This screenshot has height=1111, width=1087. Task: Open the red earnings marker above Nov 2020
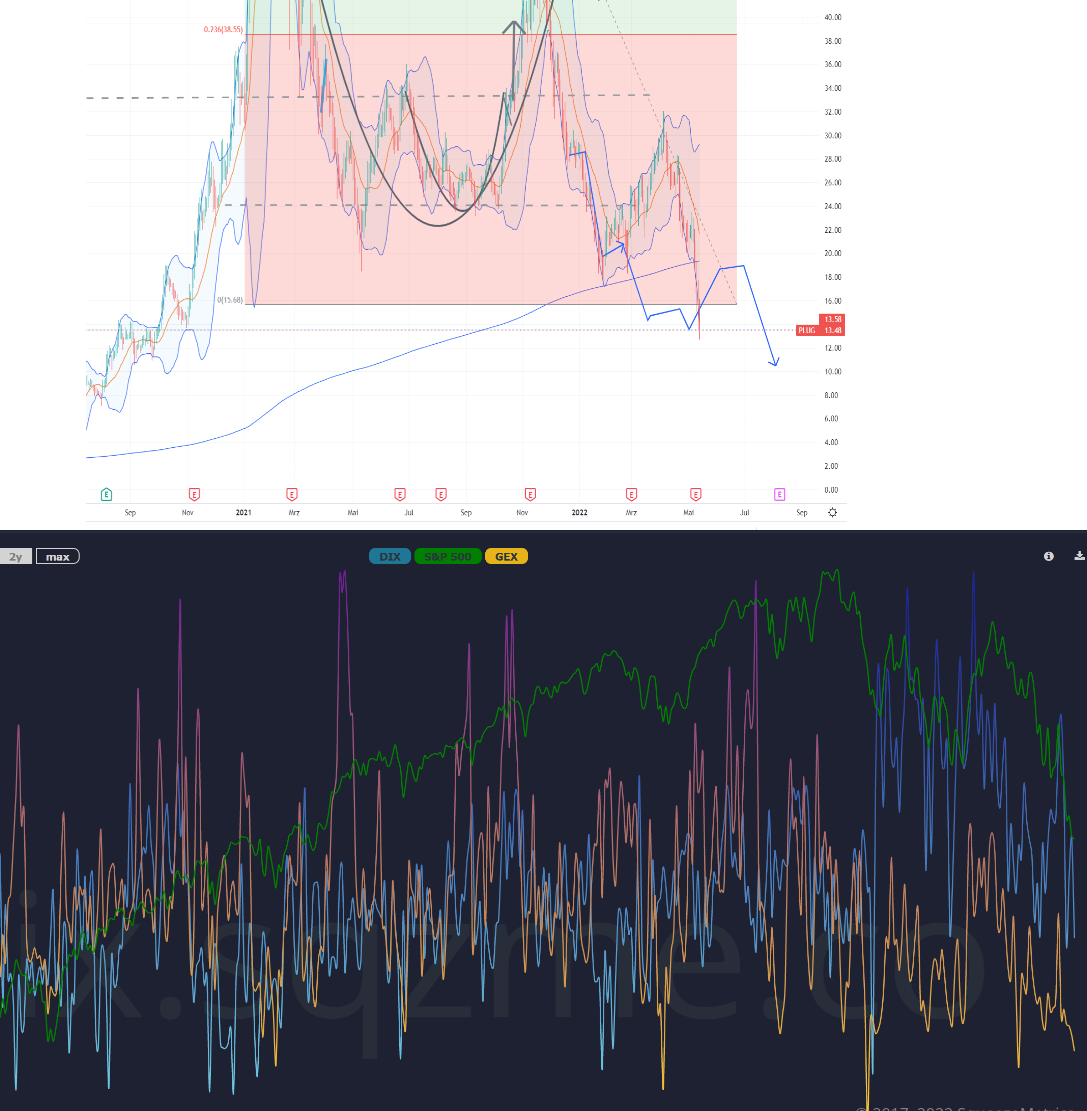(x=194, y=495)
